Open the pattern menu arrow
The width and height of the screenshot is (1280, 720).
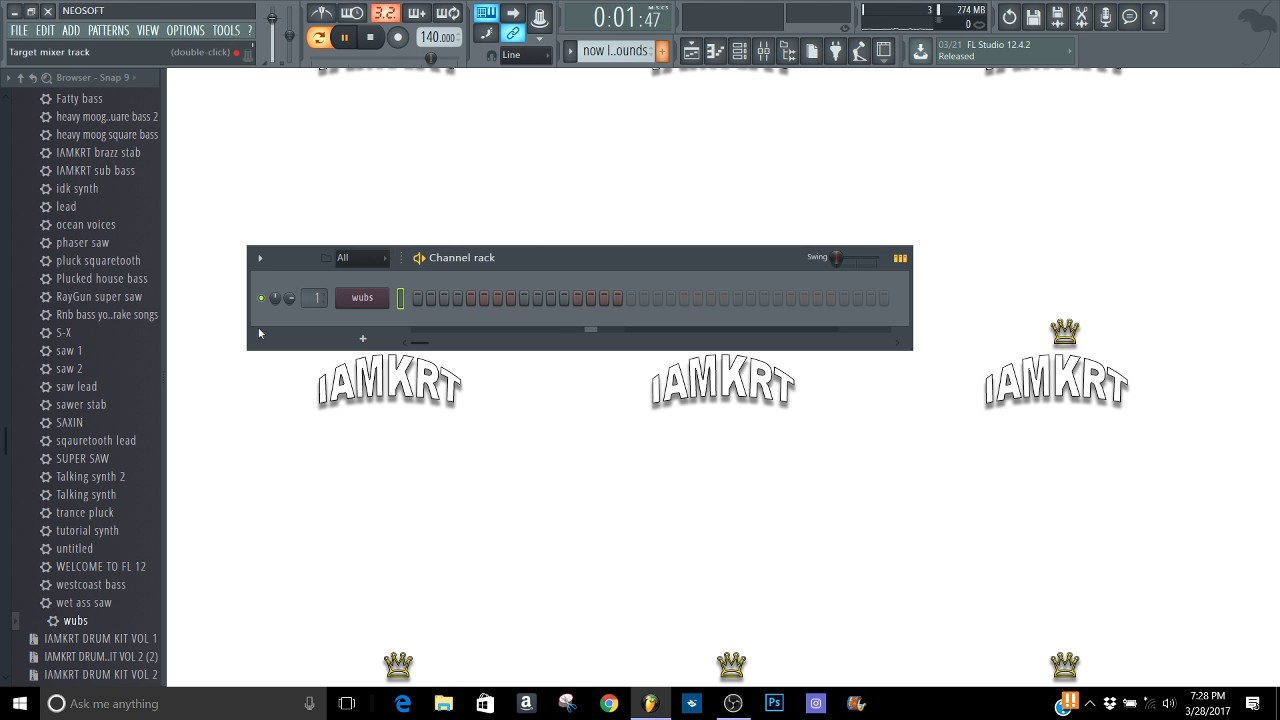tap(570, 51)
